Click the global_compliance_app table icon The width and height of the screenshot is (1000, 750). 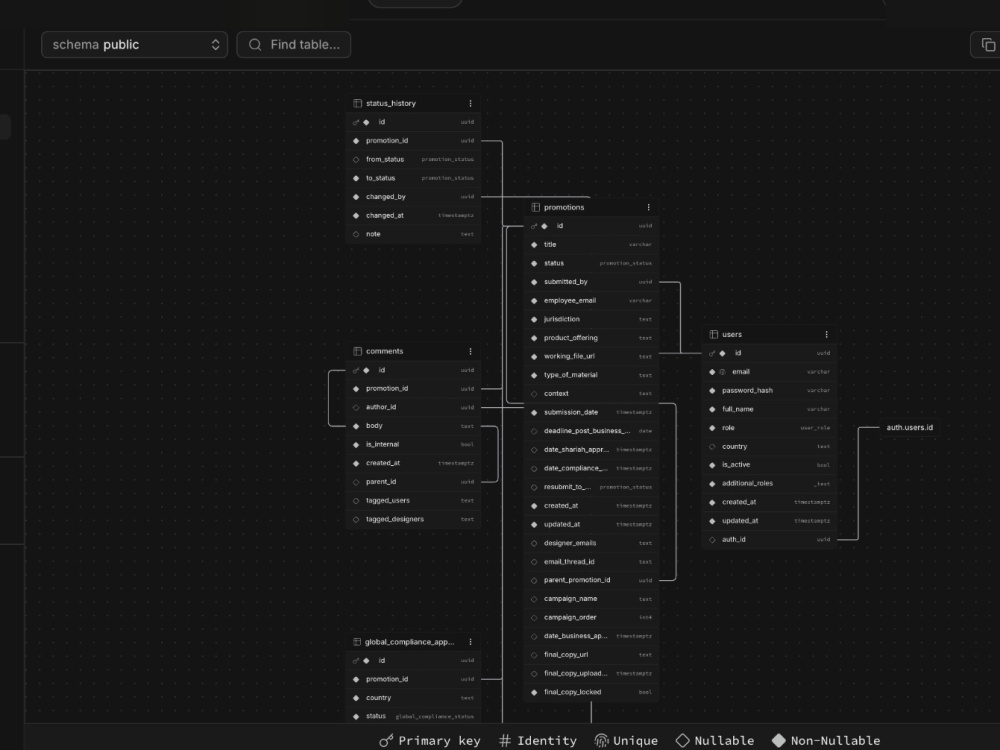[x=357, y=642]
